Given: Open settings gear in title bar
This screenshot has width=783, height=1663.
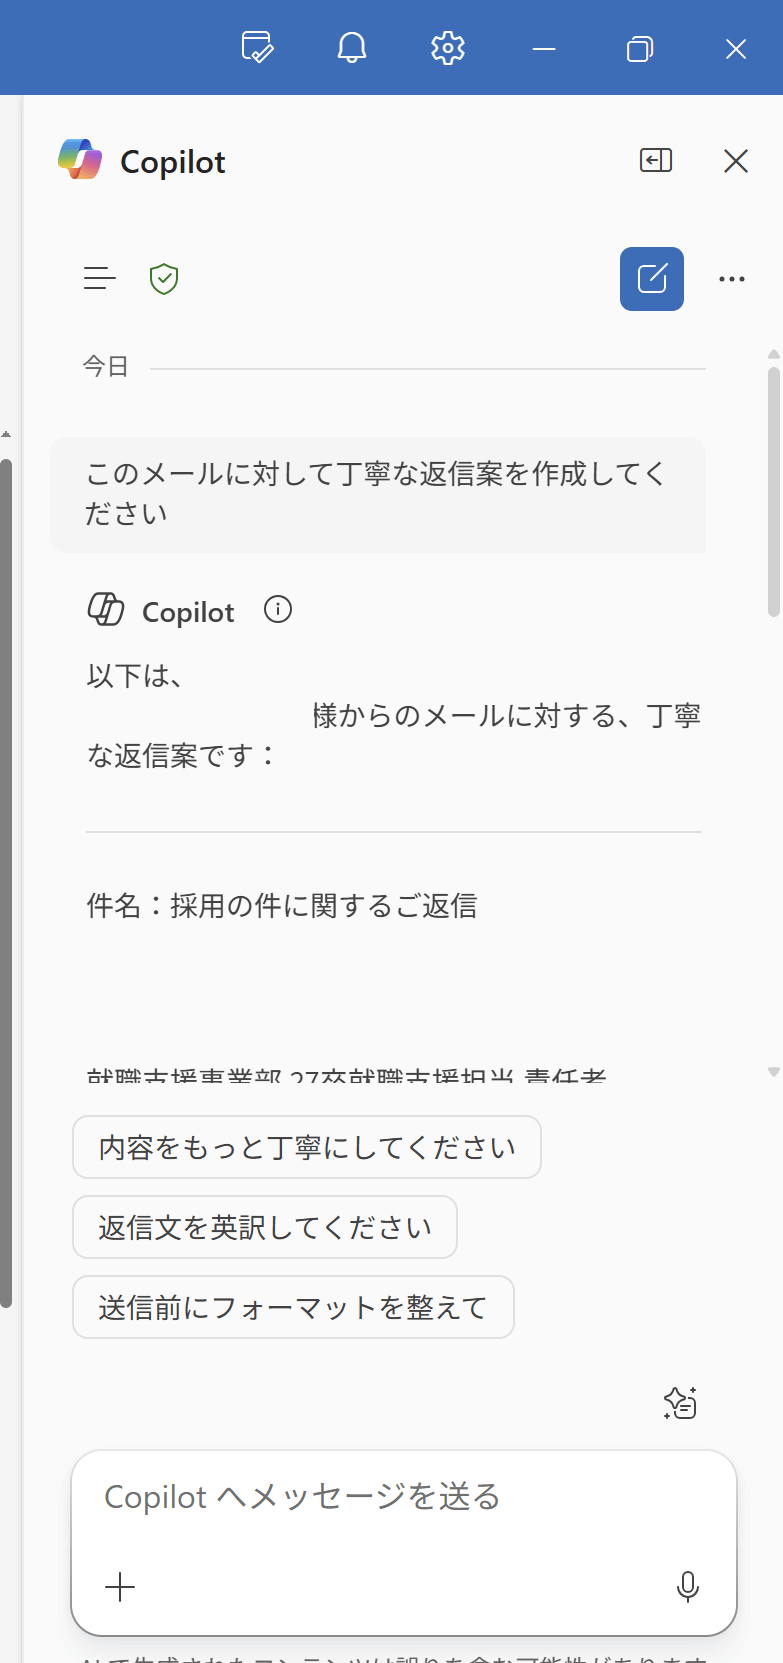Looking at the screenshot, I should pos(448,47).
